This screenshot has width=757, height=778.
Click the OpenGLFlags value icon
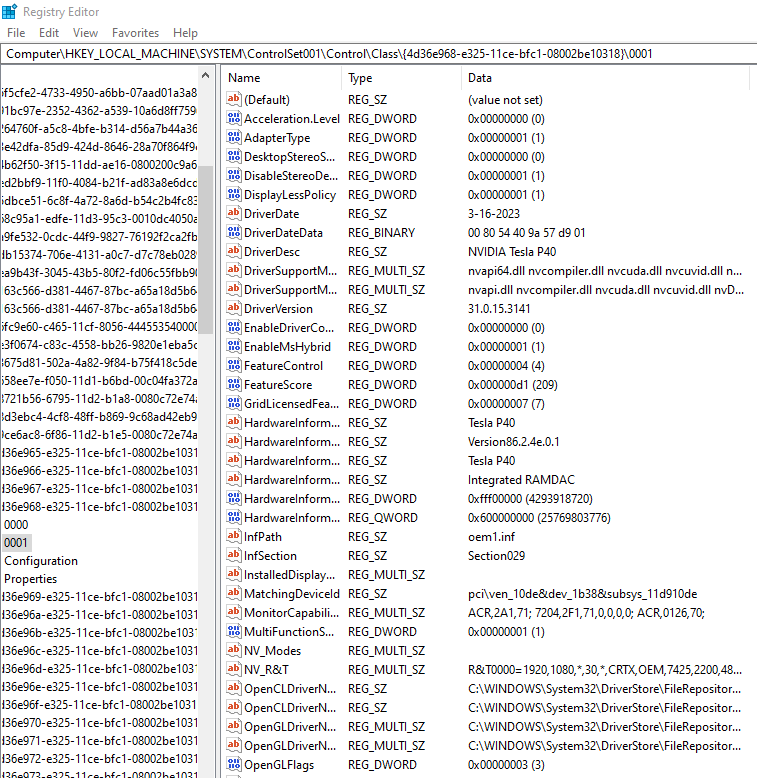[x=234, y=765]
